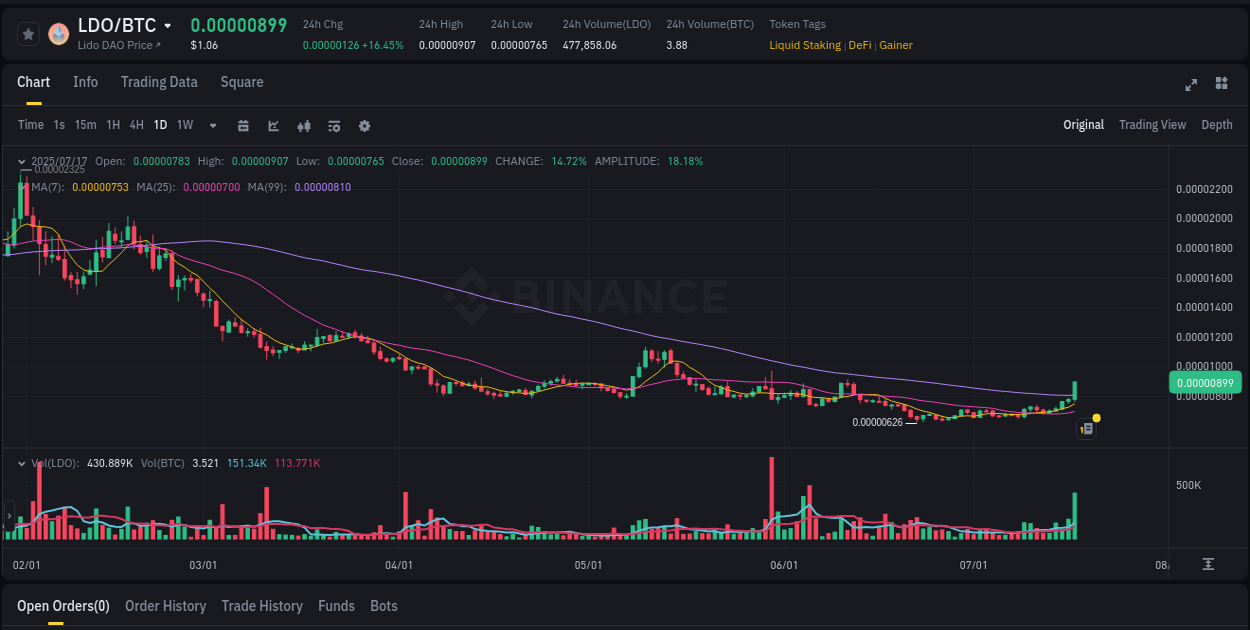1250x630 pixels.
Task: Collapse the OHLC info row chevron
Action: tap(22, 160)
